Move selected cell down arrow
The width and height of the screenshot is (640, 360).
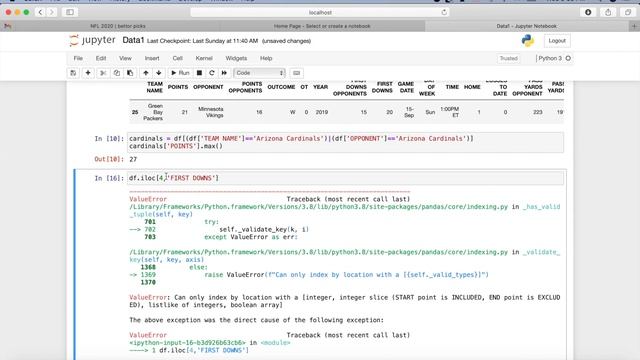(159, 73)
